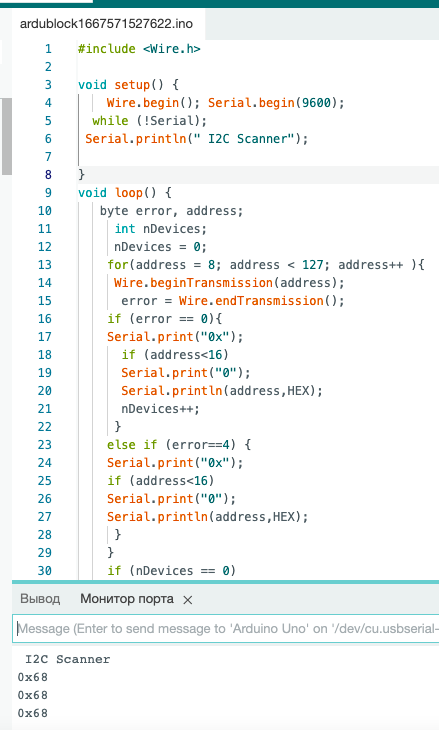The image size is (439, 730).
Task: Click the I2C Scanner output line
Action: pyautogui.click(x=68, y=659)
